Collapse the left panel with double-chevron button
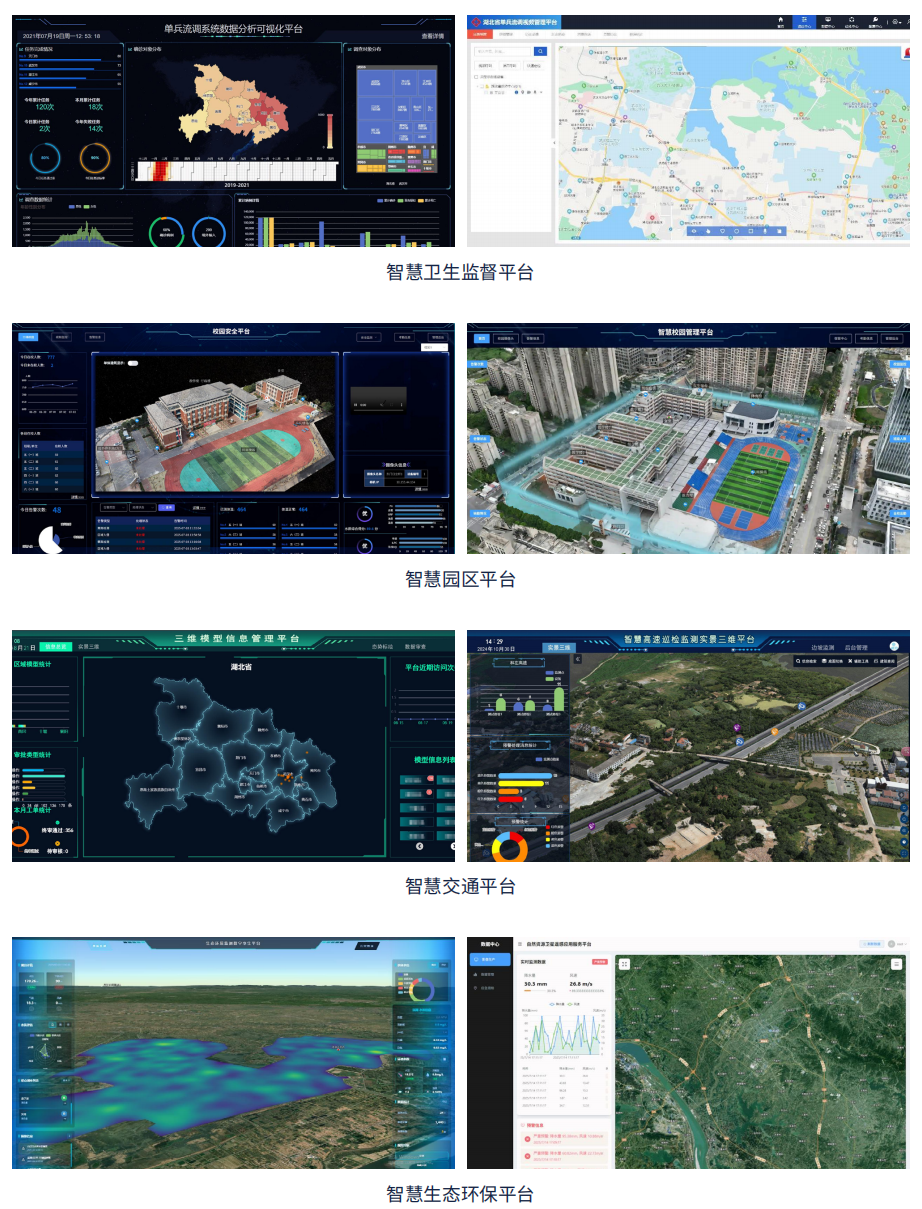Screen dimensions: 922x1209 pos(578,660)
